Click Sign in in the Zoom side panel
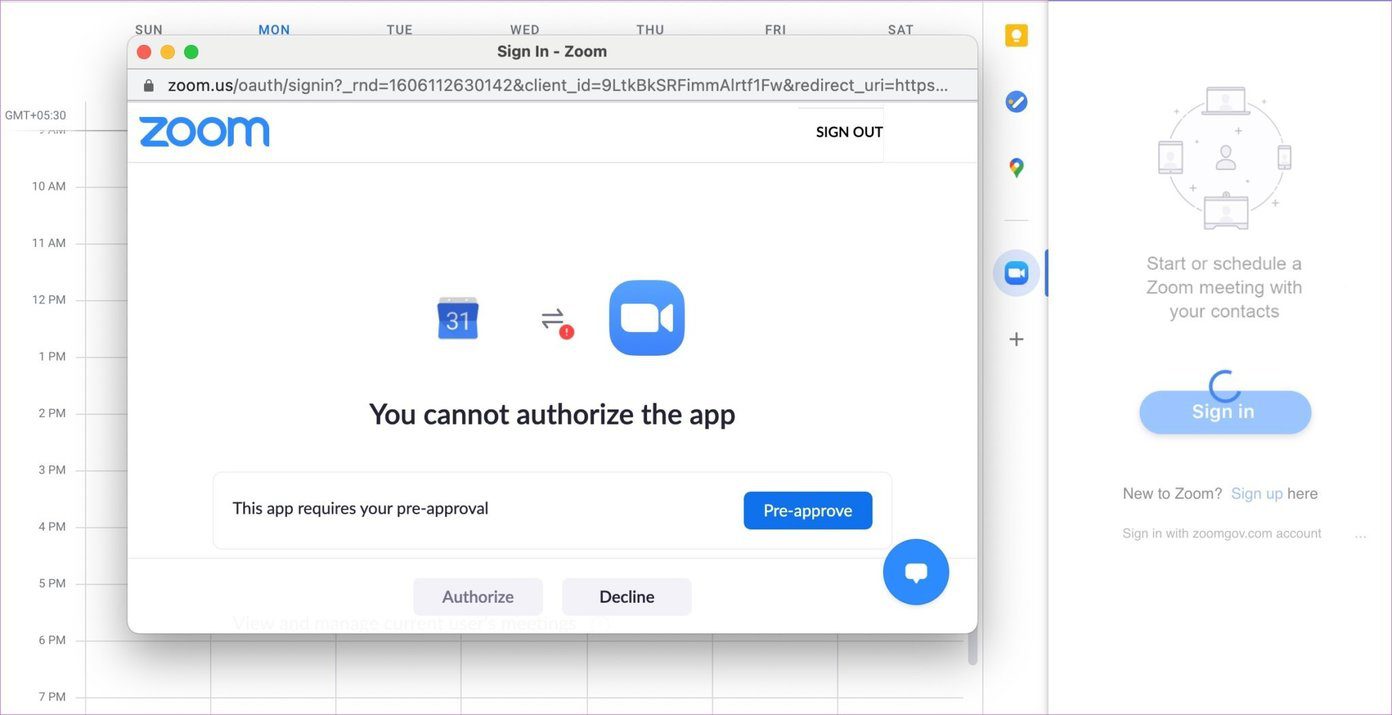Viewport: 1392px width, 715px height. pos(1225,412)
